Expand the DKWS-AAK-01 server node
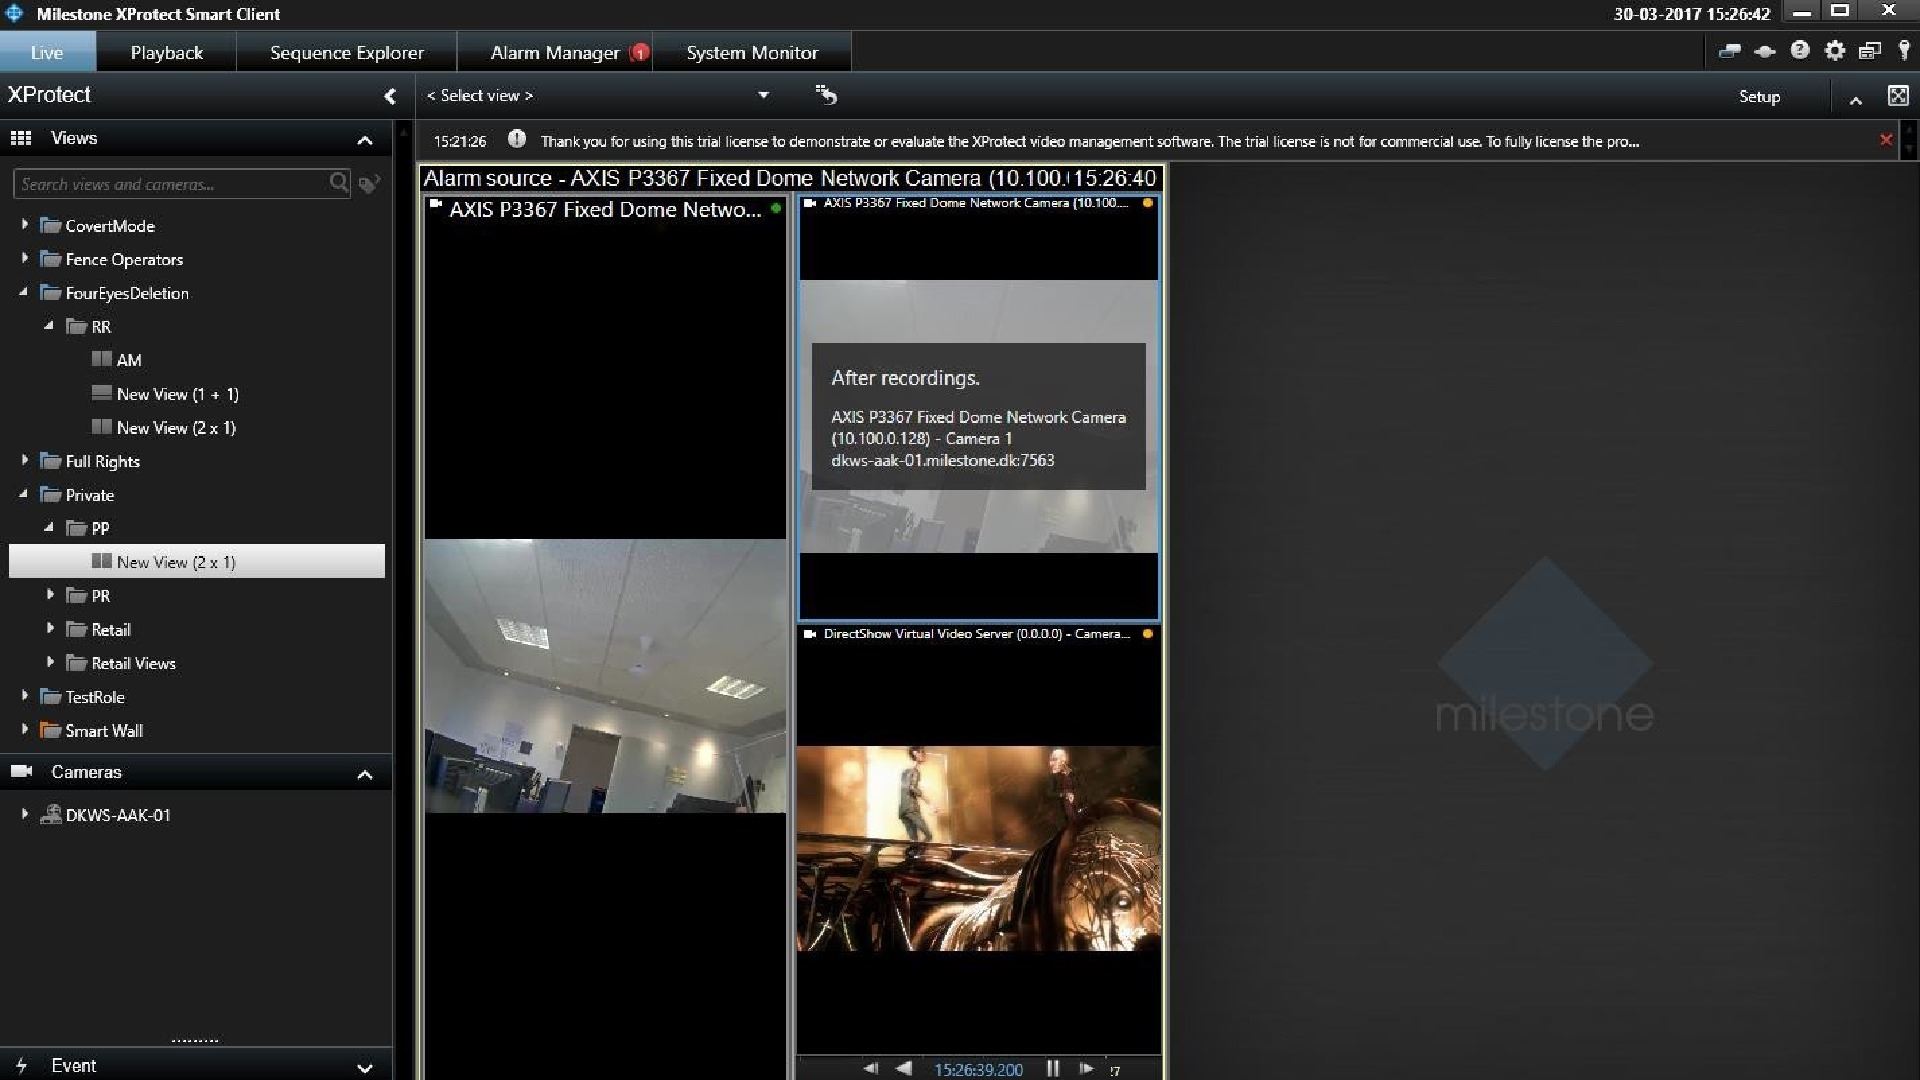 (25, 815)
